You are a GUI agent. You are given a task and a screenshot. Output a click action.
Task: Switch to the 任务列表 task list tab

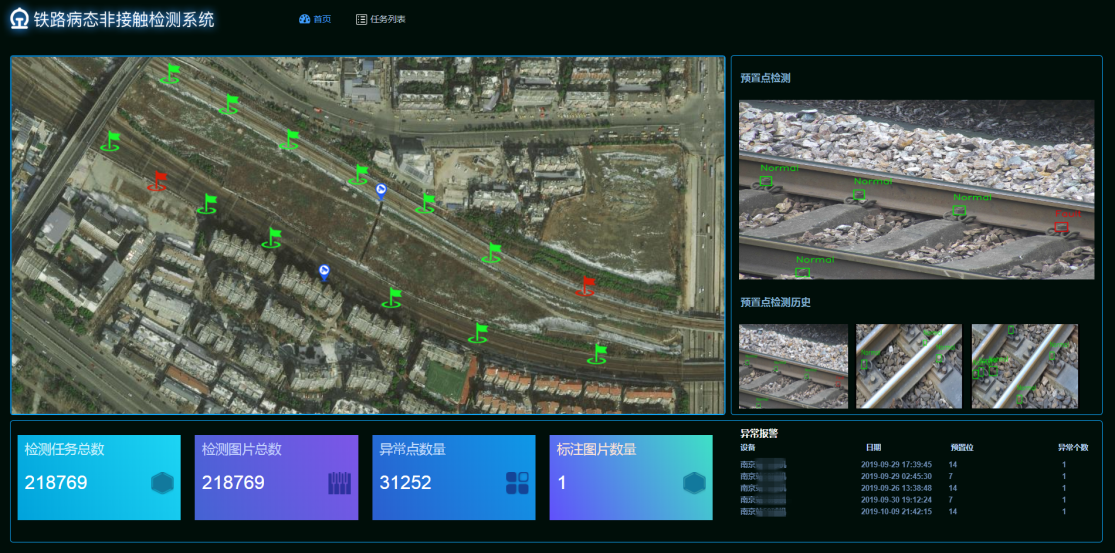[381, 20]
